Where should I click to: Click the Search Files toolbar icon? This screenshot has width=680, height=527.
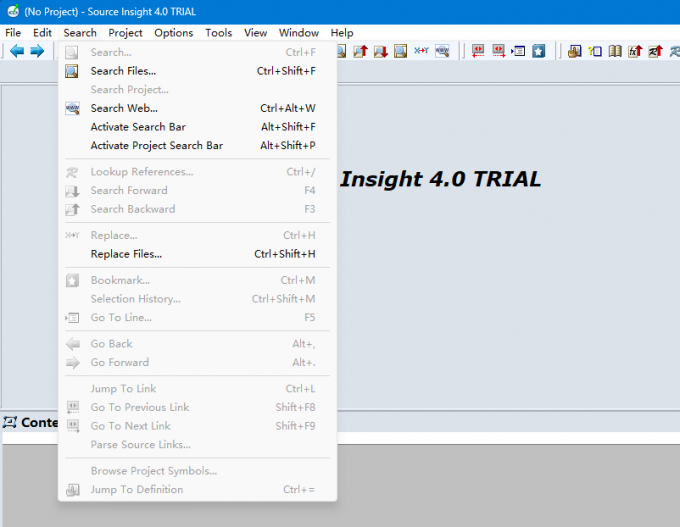pyautogui.click(x=401, y=51)
